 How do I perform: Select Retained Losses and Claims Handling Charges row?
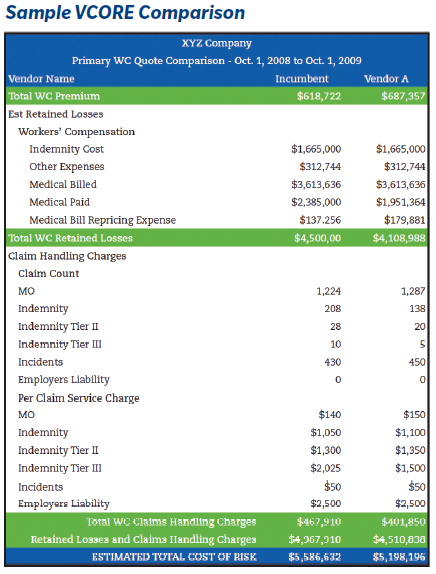[217, 539]
